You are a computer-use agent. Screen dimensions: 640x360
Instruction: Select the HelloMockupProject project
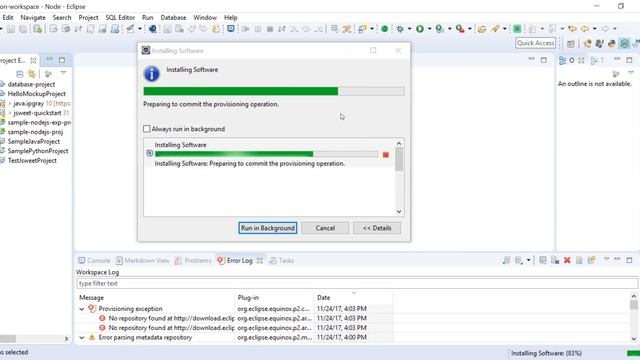pos(36,94)
